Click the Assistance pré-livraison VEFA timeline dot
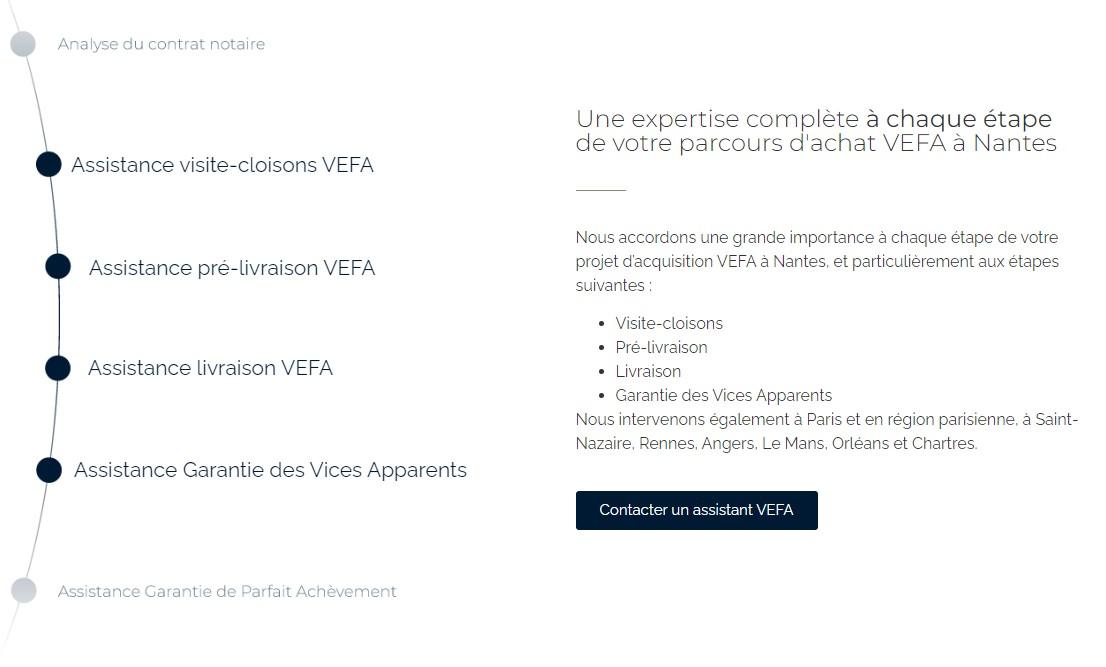 58,267
